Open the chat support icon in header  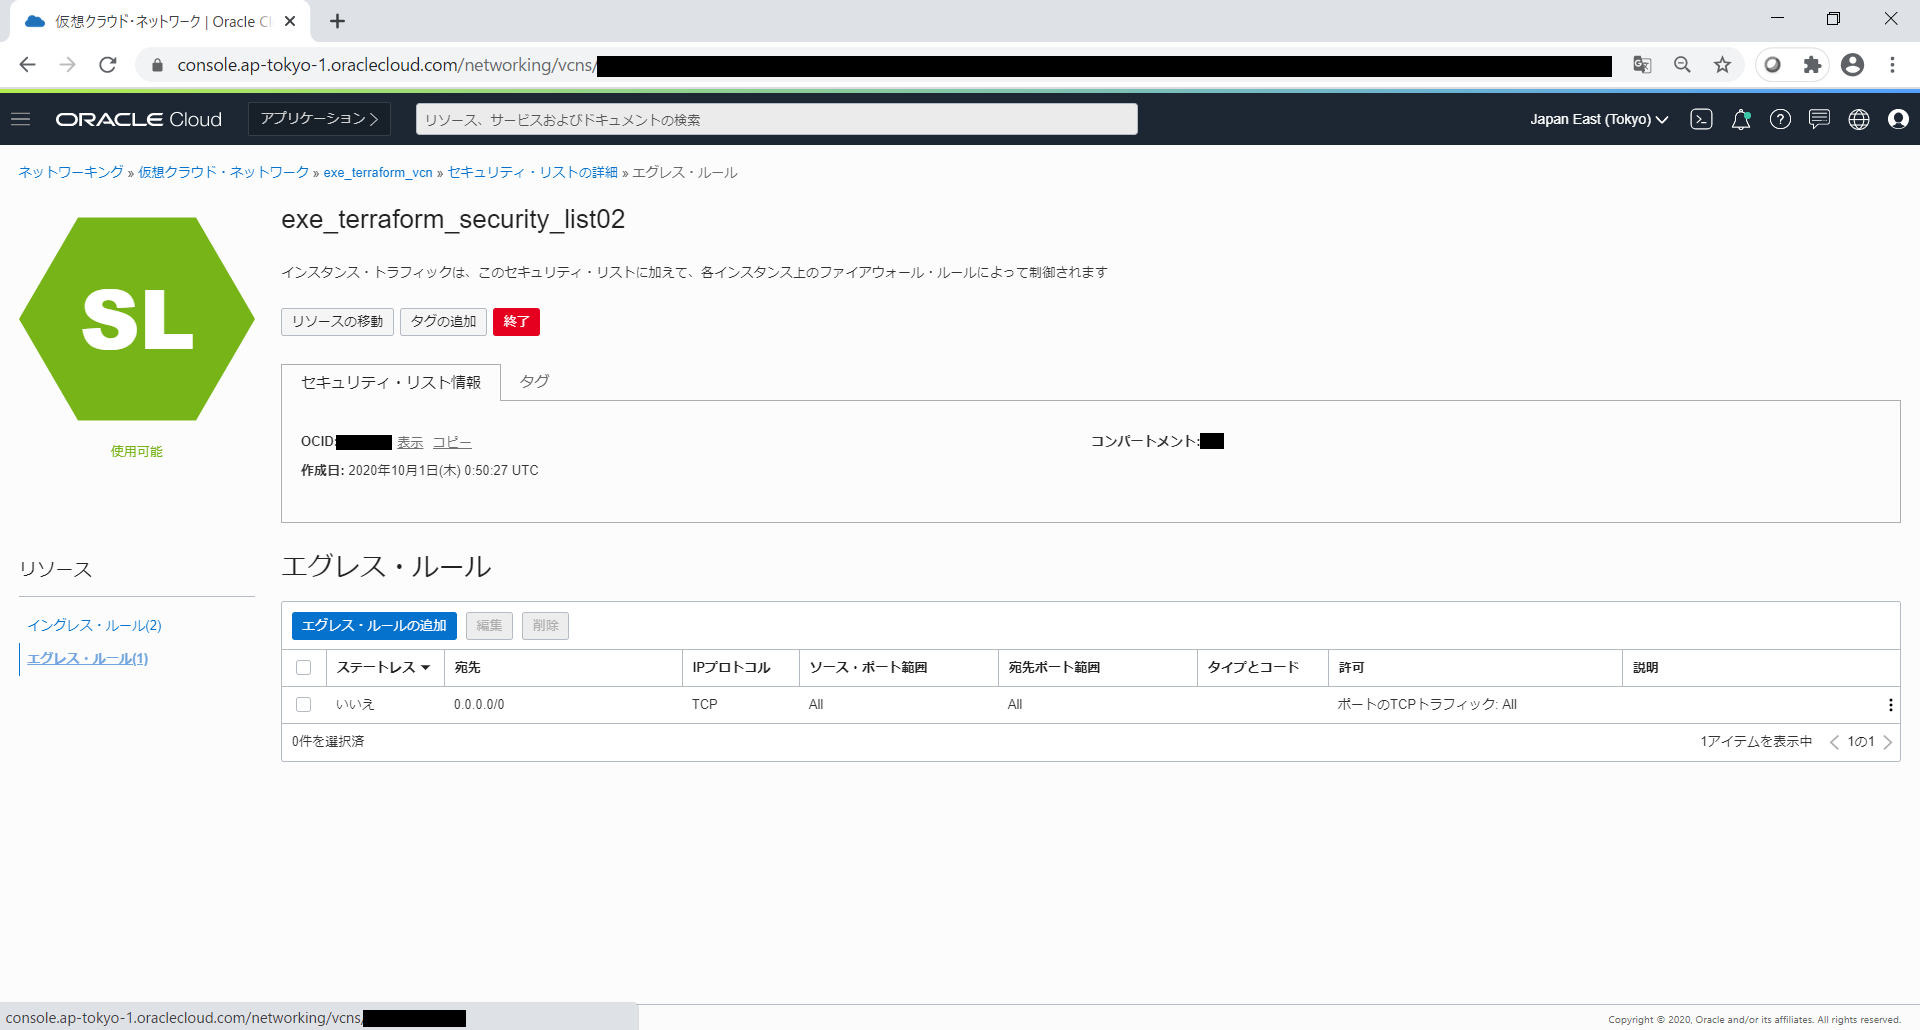click(1819, 119)
